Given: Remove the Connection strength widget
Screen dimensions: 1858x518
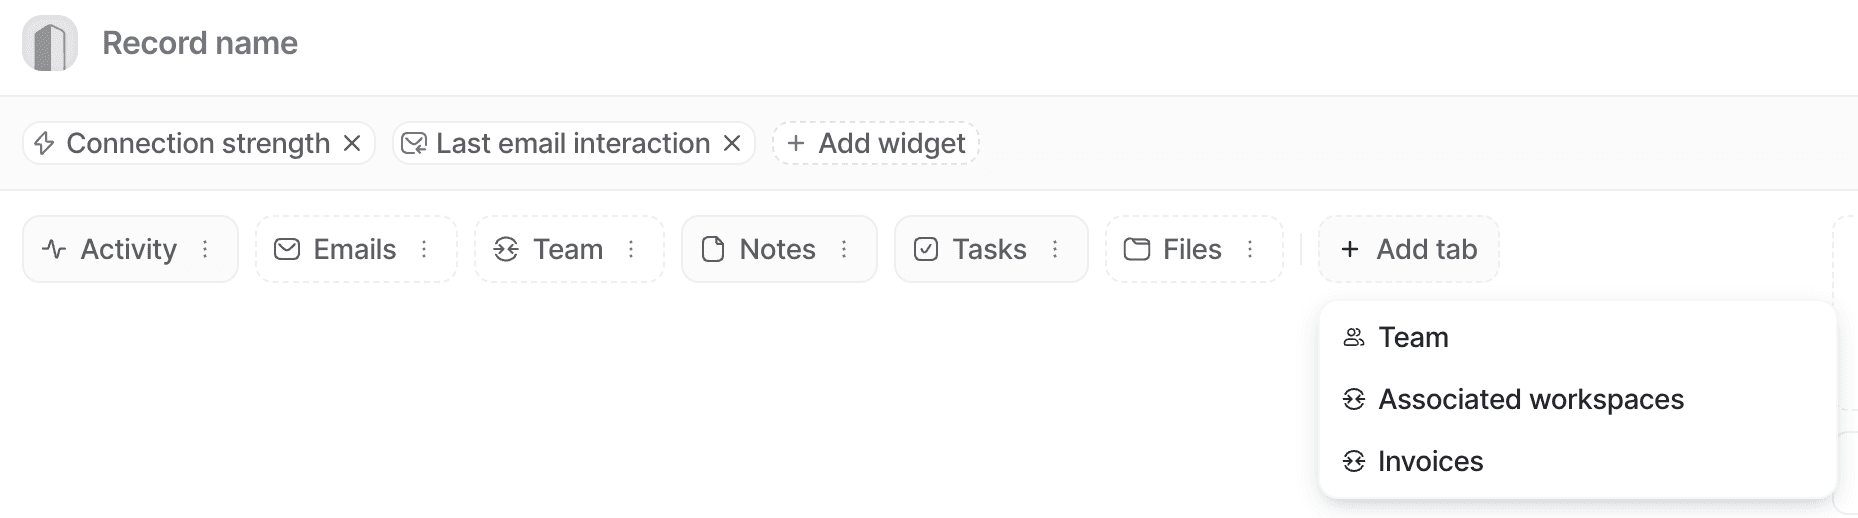Looking at the screenshot, I should point(352,143).
